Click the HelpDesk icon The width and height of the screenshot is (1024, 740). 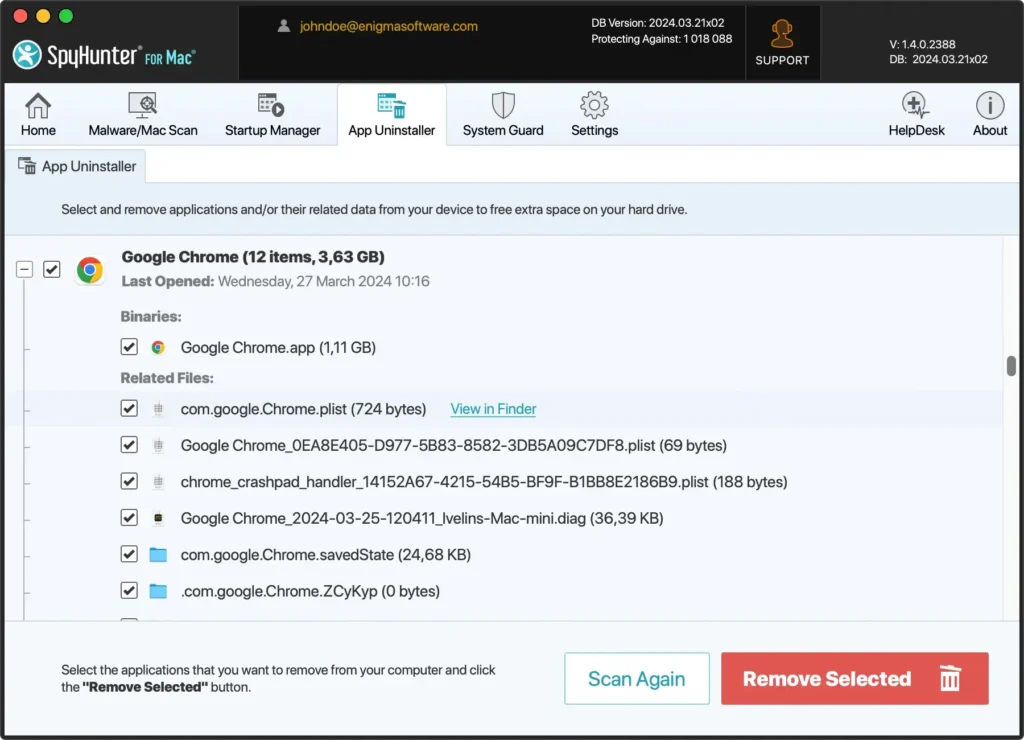[x=915, y=105]
